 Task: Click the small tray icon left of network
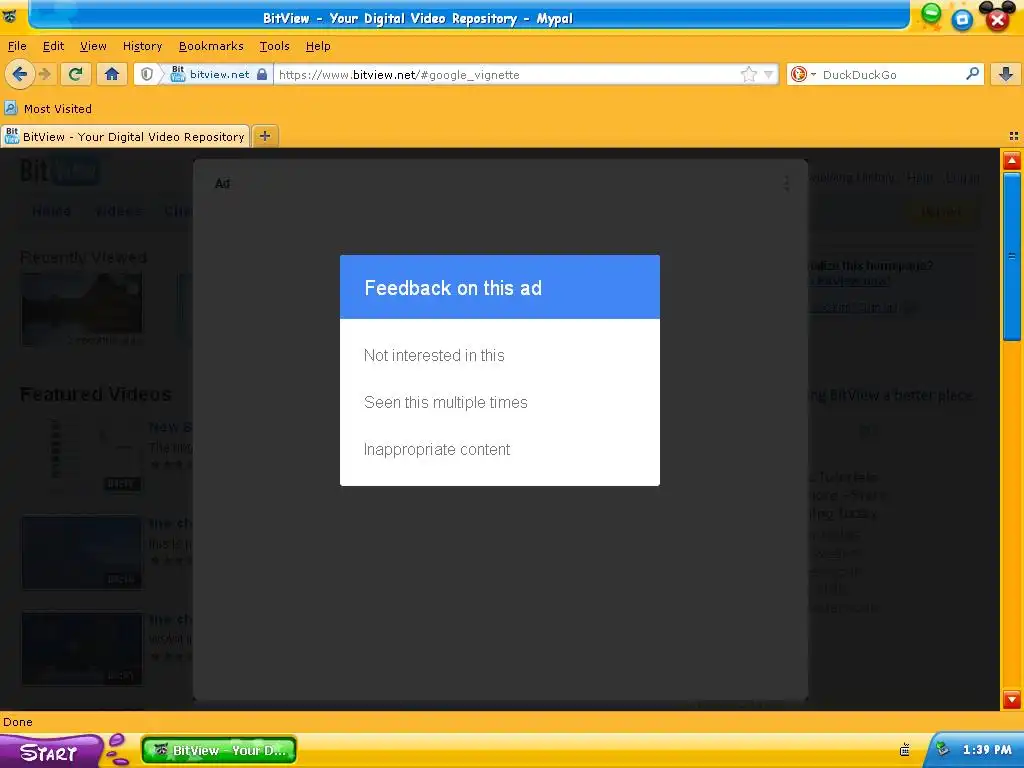(x=905, y=750)
